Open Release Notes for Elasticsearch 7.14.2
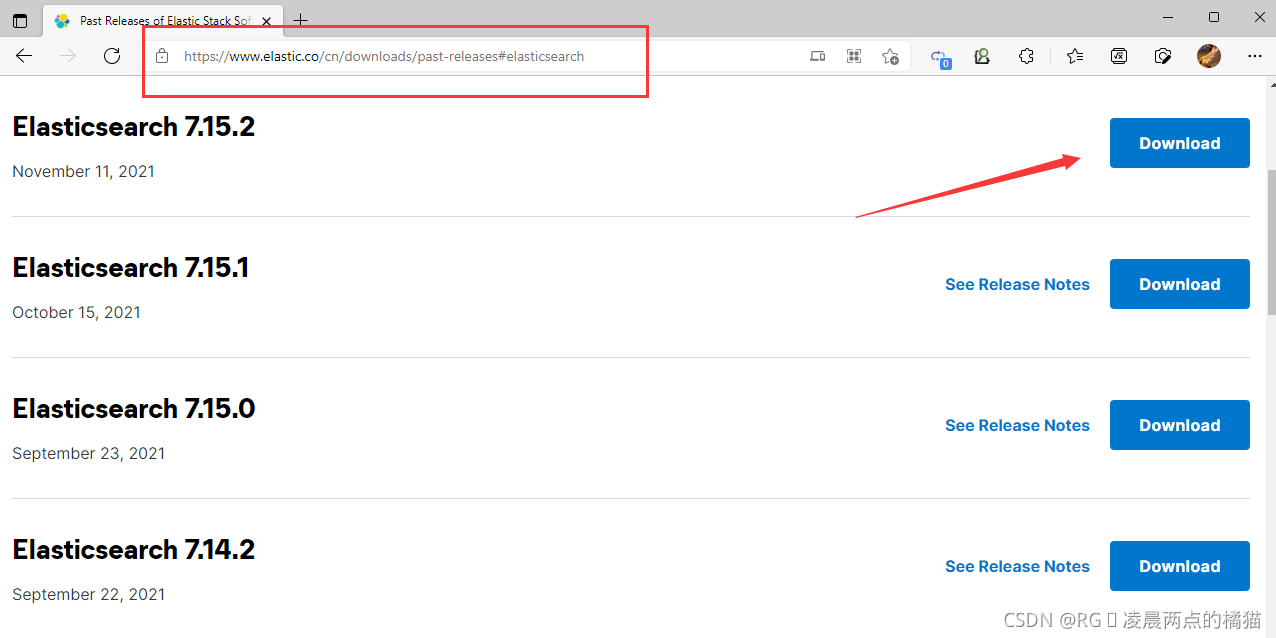Viewport: 1276px width, 638px height. tap(1017, 565)
